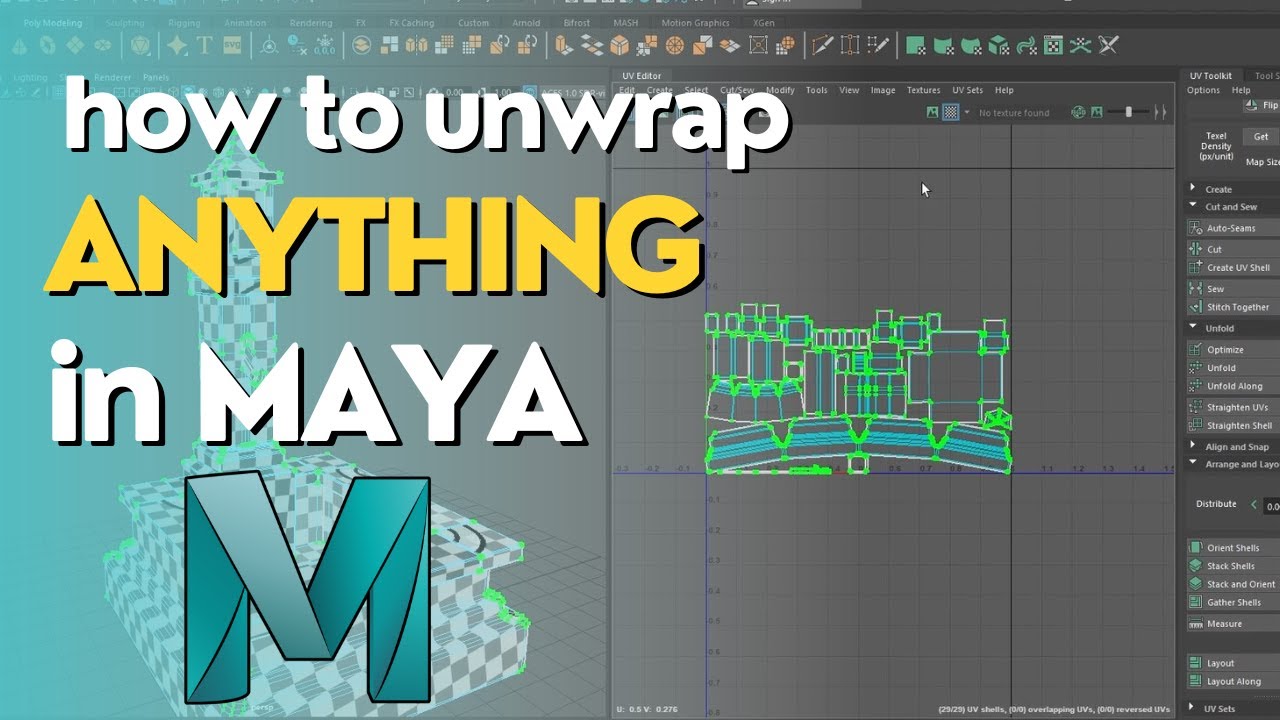Click Stack Shells
Screen dimensions: 1280x720
(x=1233, y=566)
